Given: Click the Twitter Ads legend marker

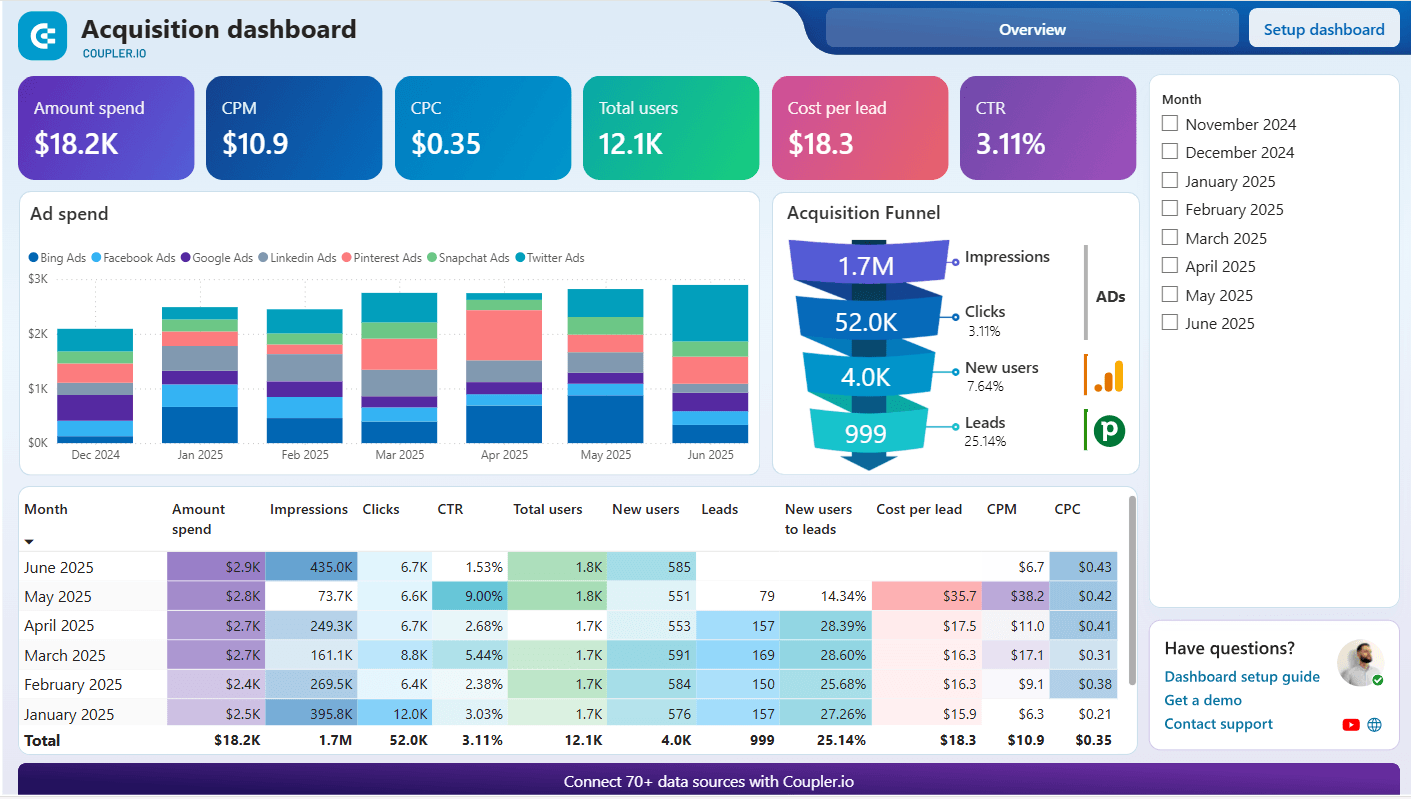Looking at the screenshot, I should (x=520, y=258).
